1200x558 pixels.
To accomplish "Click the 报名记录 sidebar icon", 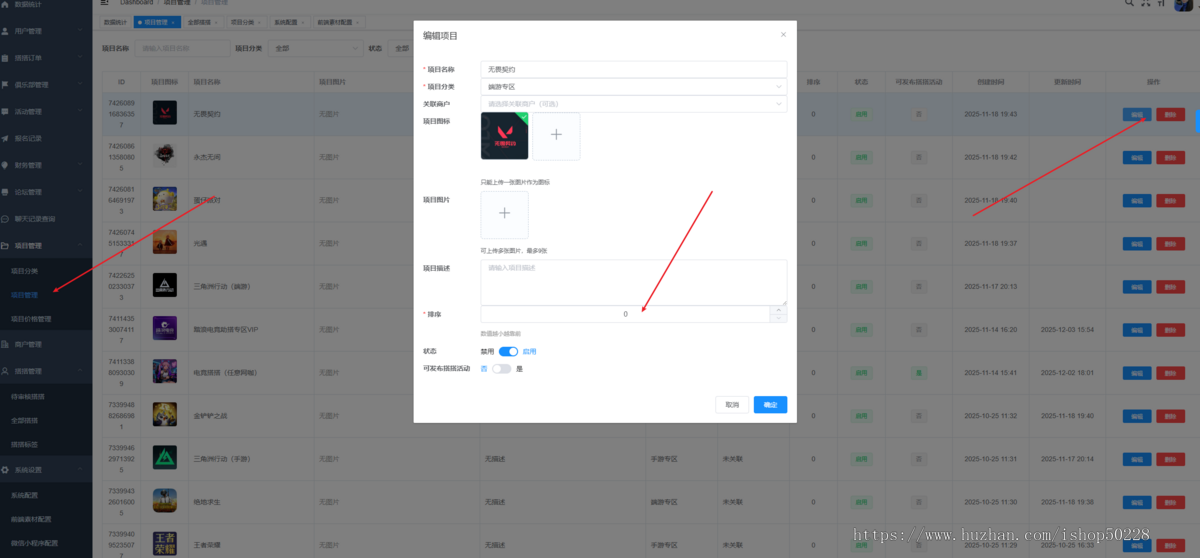I will pyautogui.click(x=6, y=138).
